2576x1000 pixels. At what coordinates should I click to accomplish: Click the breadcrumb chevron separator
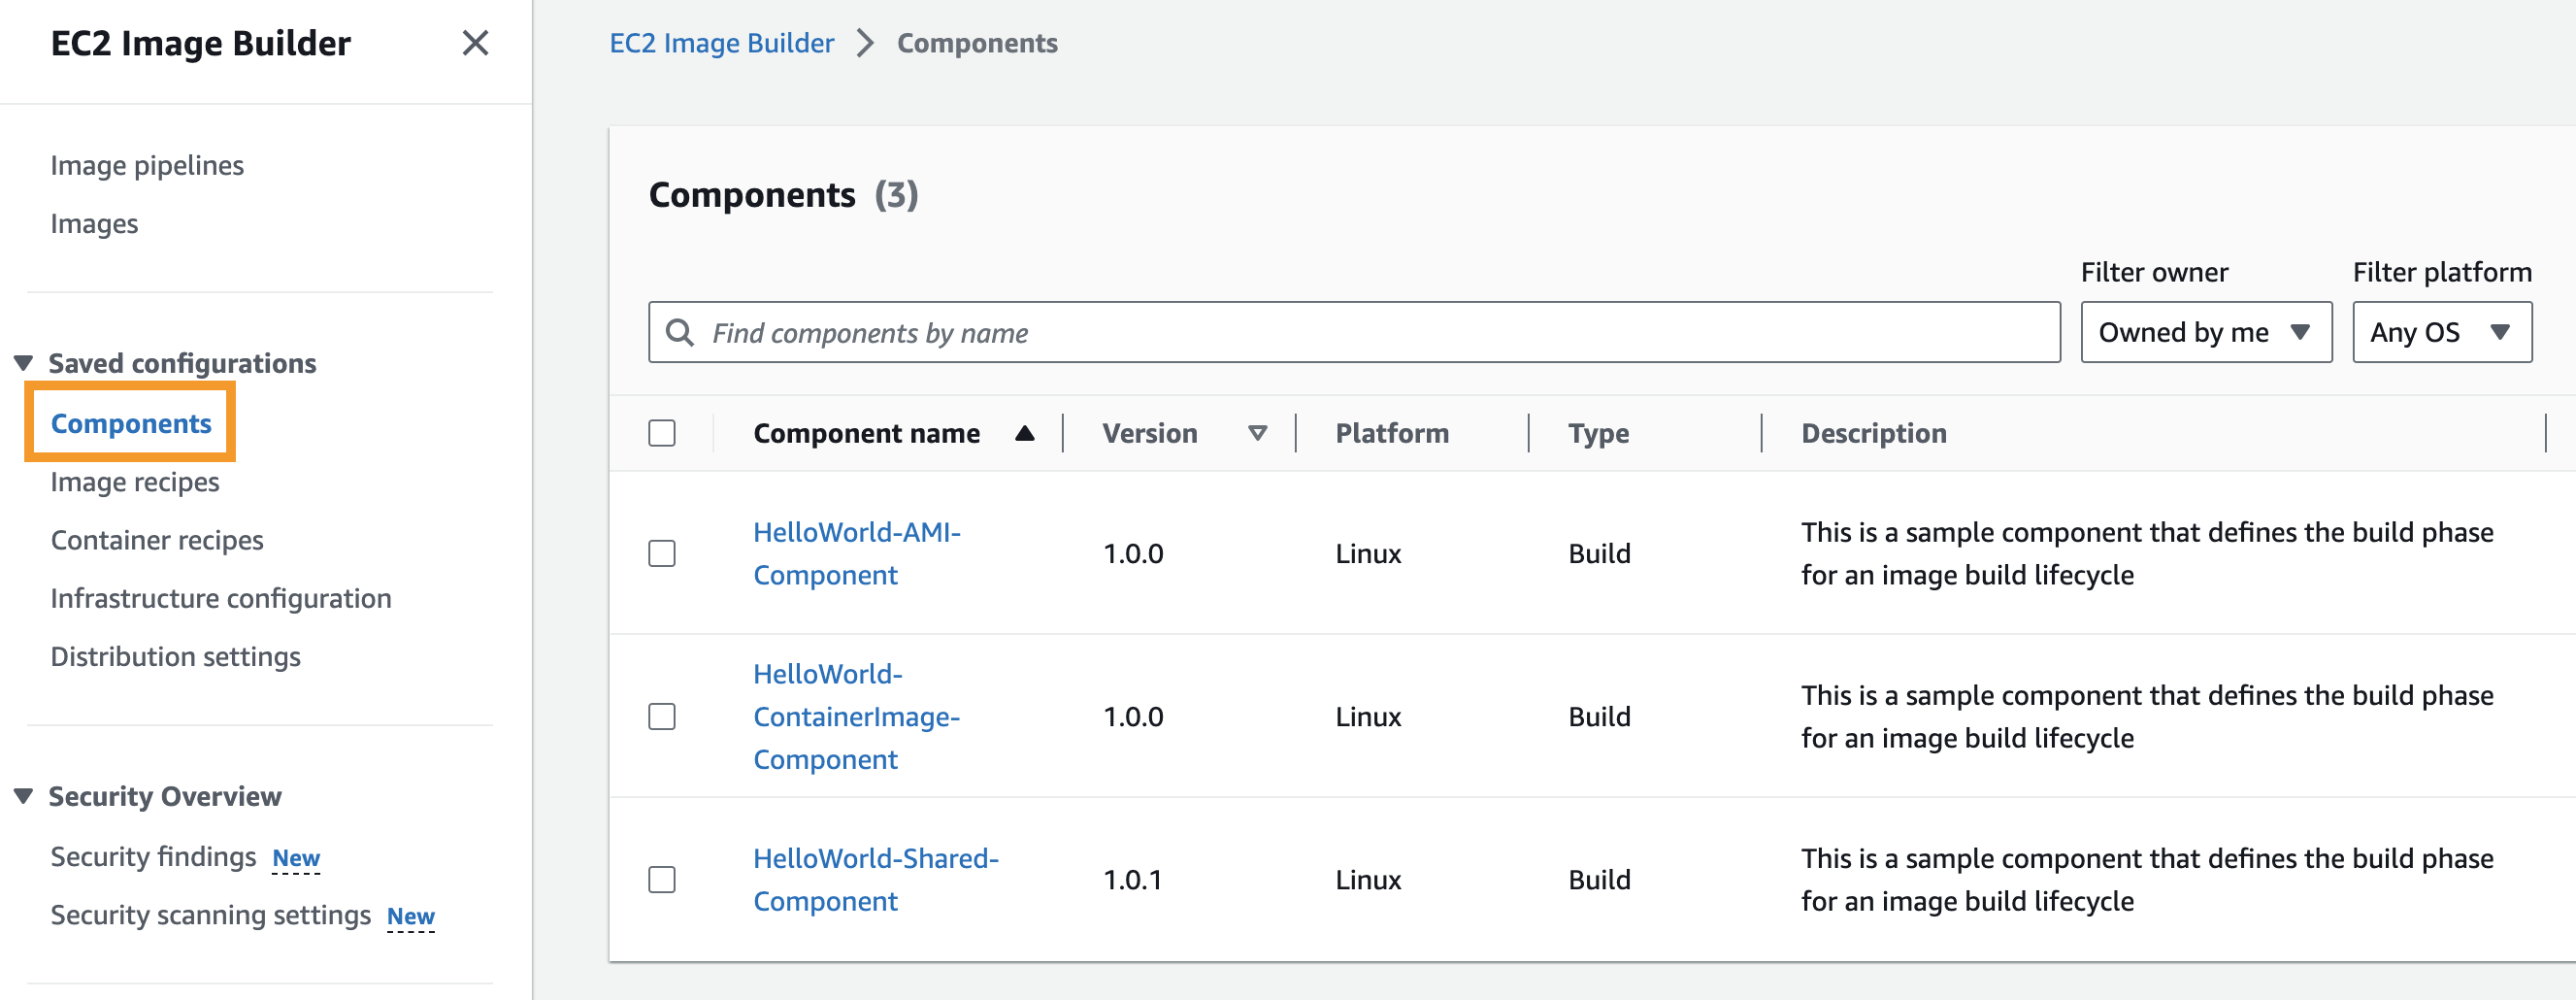pyautogui.click(x=865, y=43)
